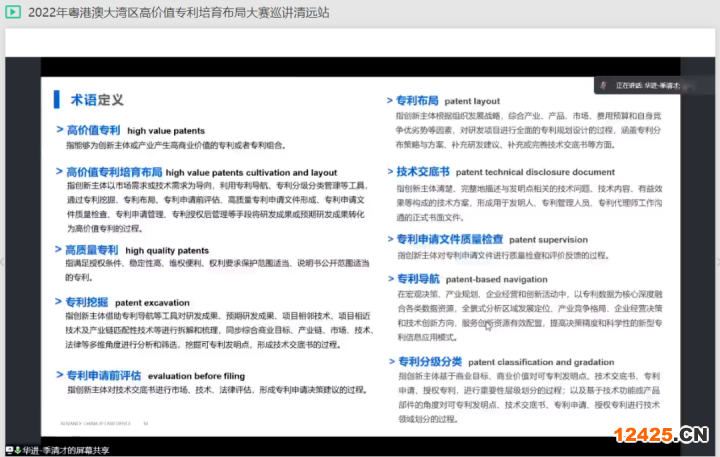Click the screen-share monitor icon at bottom left
Viewport: 720px width, 457px height.
click(8, 449)
